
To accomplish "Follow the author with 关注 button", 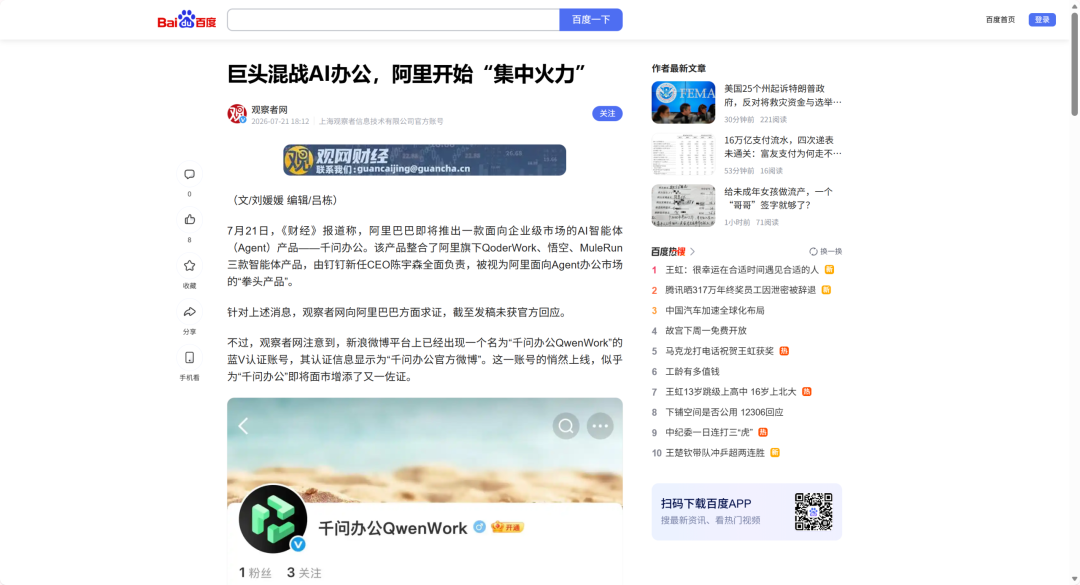I will point(607,114).
